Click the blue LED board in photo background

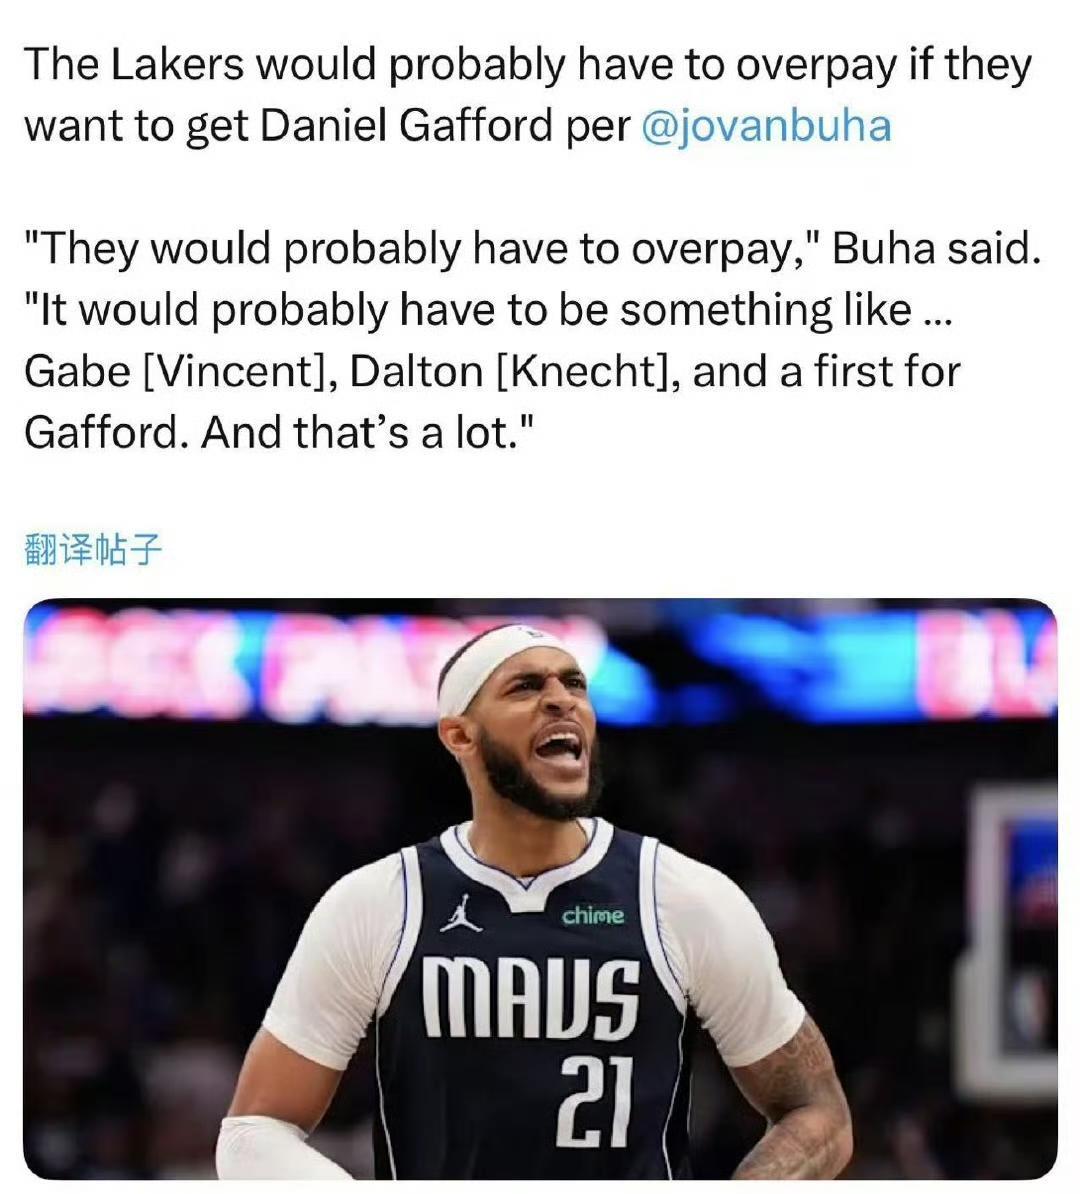click(762, 670)
